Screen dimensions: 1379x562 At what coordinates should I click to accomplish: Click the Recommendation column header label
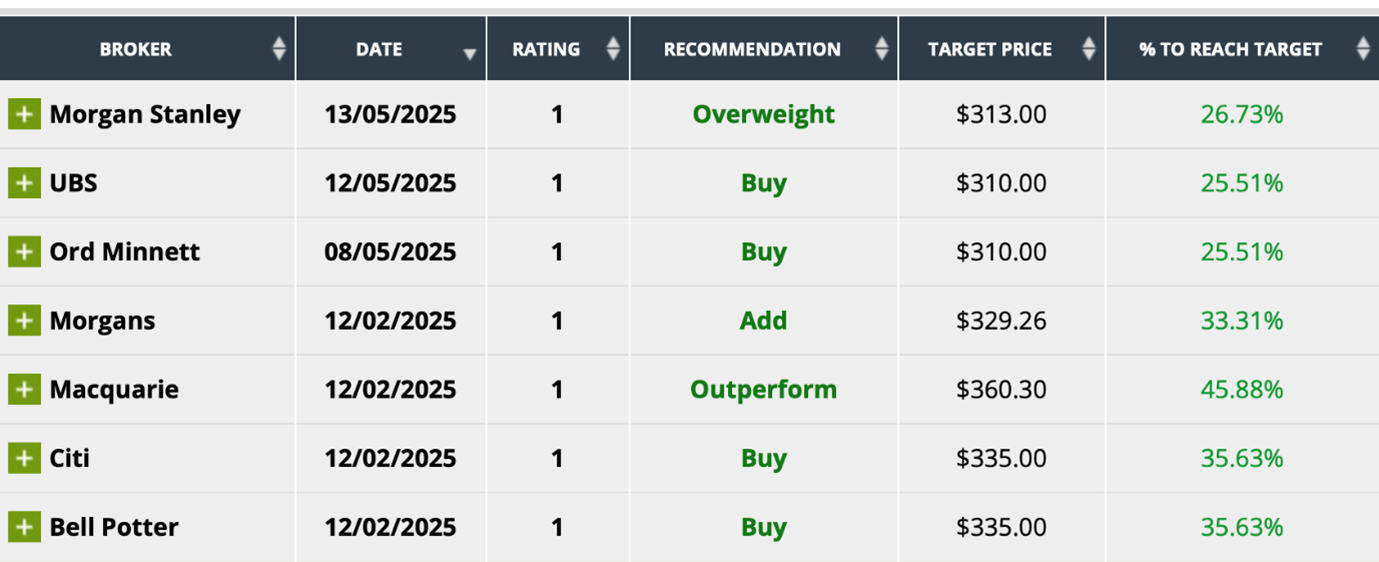pos(752,49)
